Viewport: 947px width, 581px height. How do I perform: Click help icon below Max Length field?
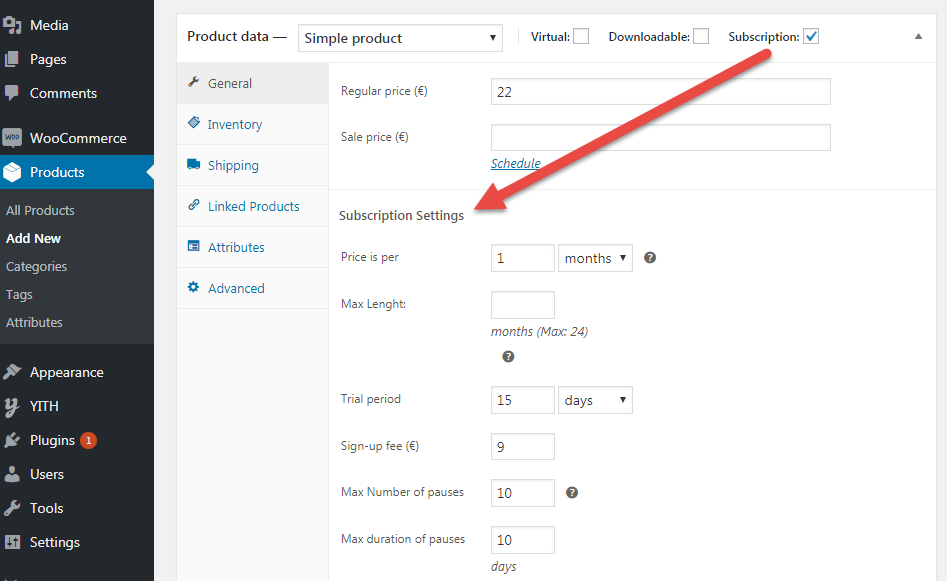(509, 356)
